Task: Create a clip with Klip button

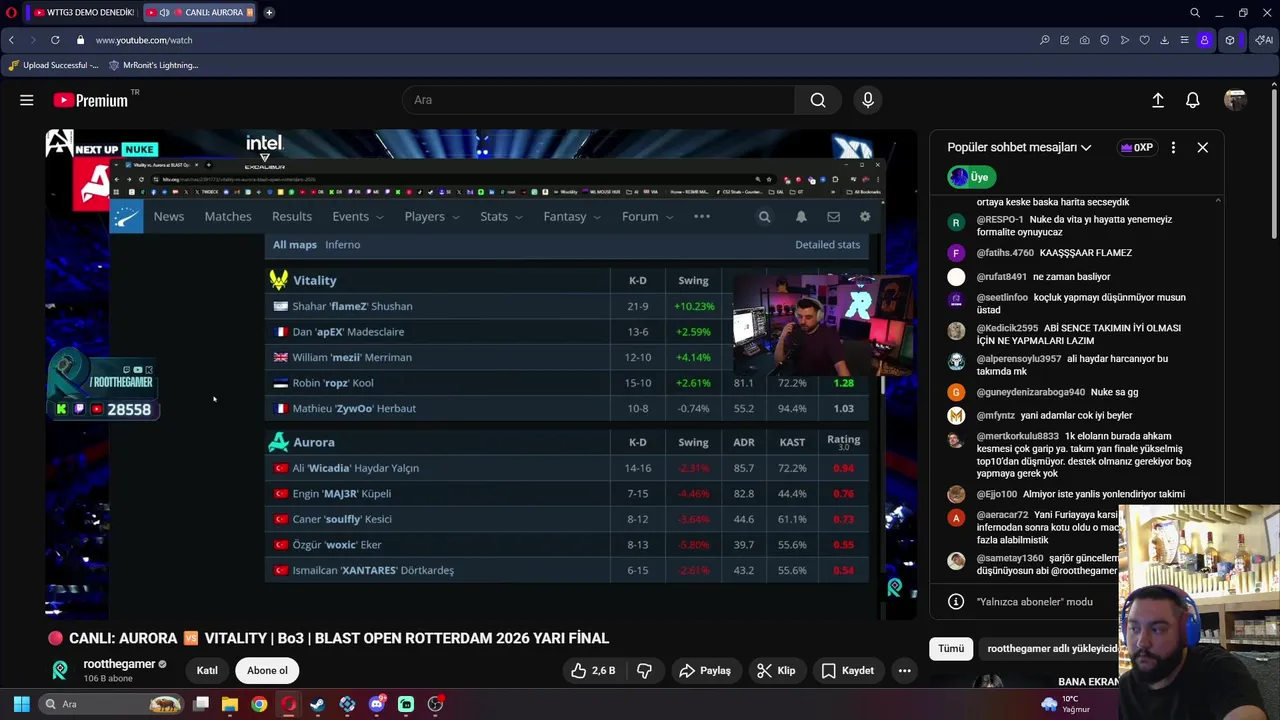Action: click(x=776, y=671)
